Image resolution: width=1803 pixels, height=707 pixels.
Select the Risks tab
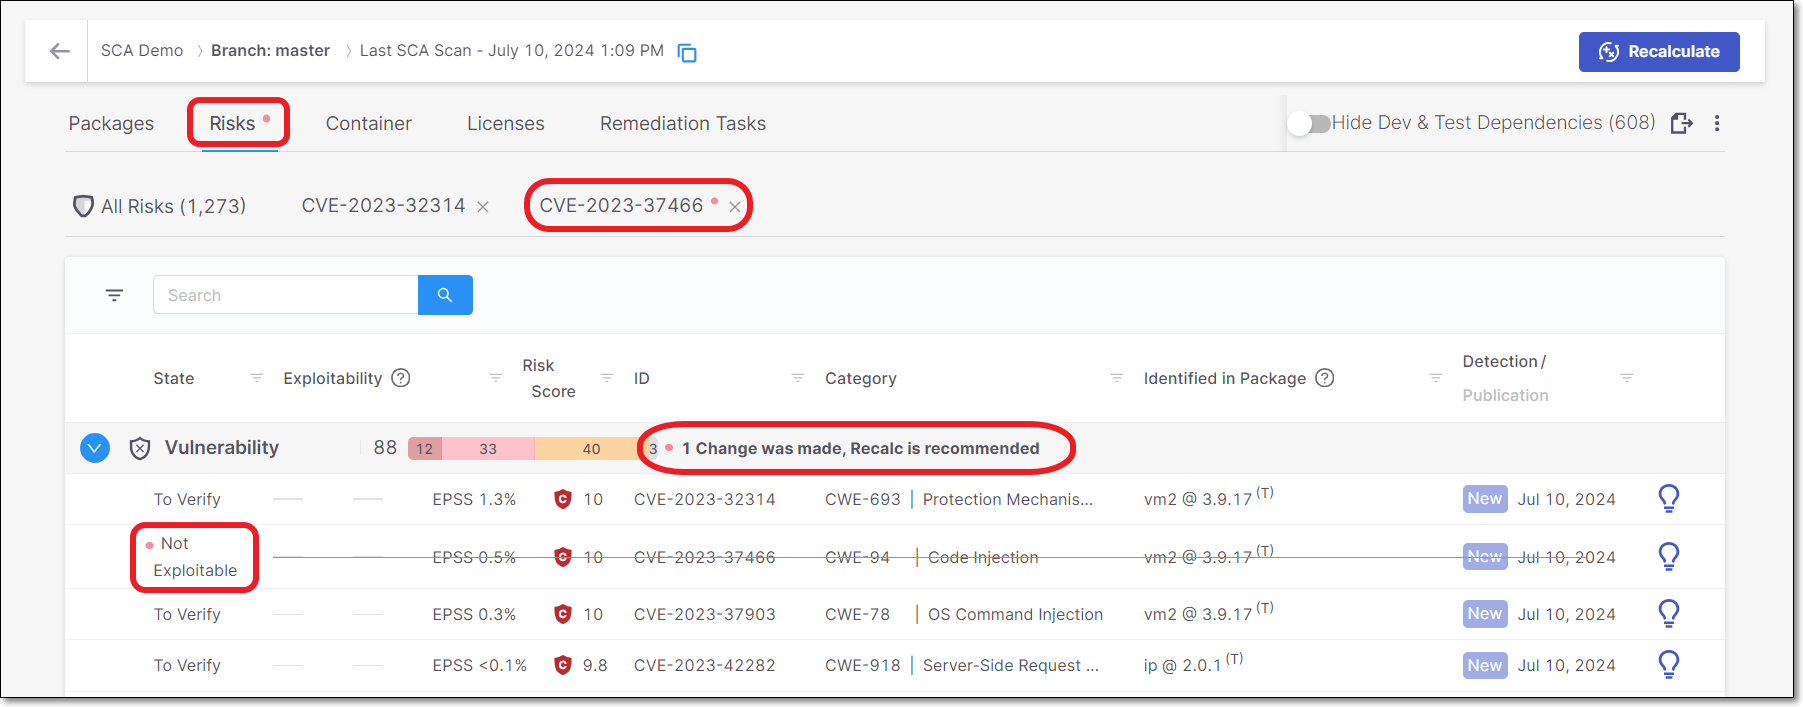click(232, 123)
